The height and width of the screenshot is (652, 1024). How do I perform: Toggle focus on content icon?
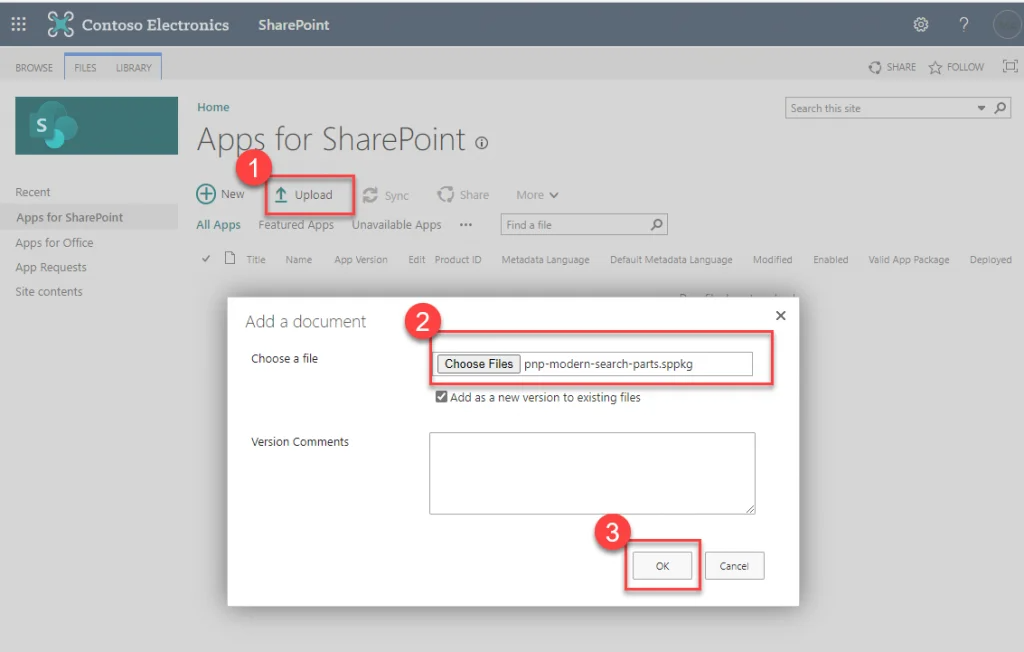coord(1010,66)
